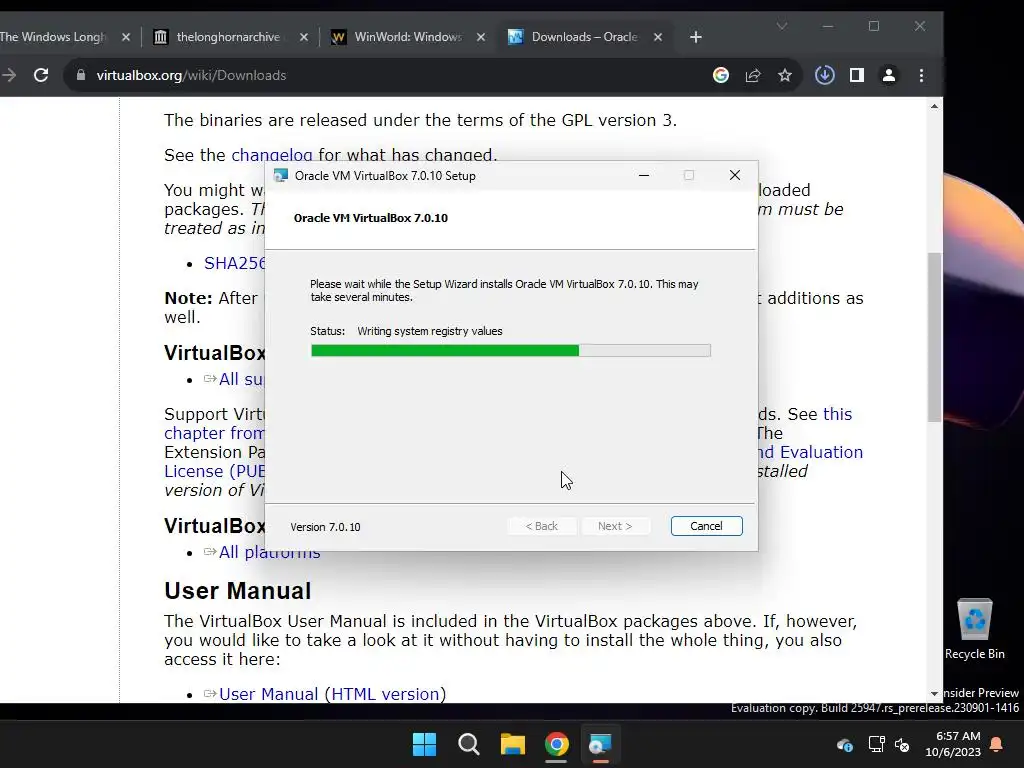Cancel the VirtualBox installation
1024x768 pixels.
tap(707, 526)
